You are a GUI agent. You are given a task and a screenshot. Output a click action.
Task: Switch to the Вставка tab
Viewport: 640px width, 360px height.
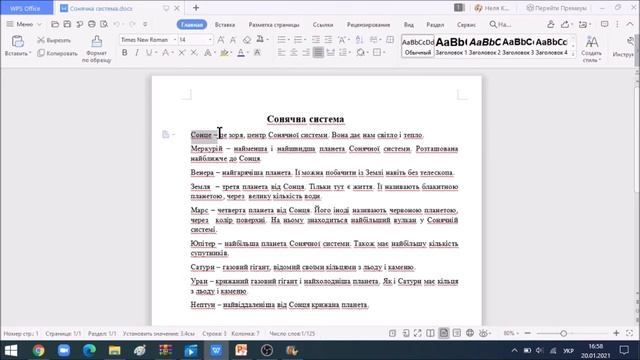point(225,24)
